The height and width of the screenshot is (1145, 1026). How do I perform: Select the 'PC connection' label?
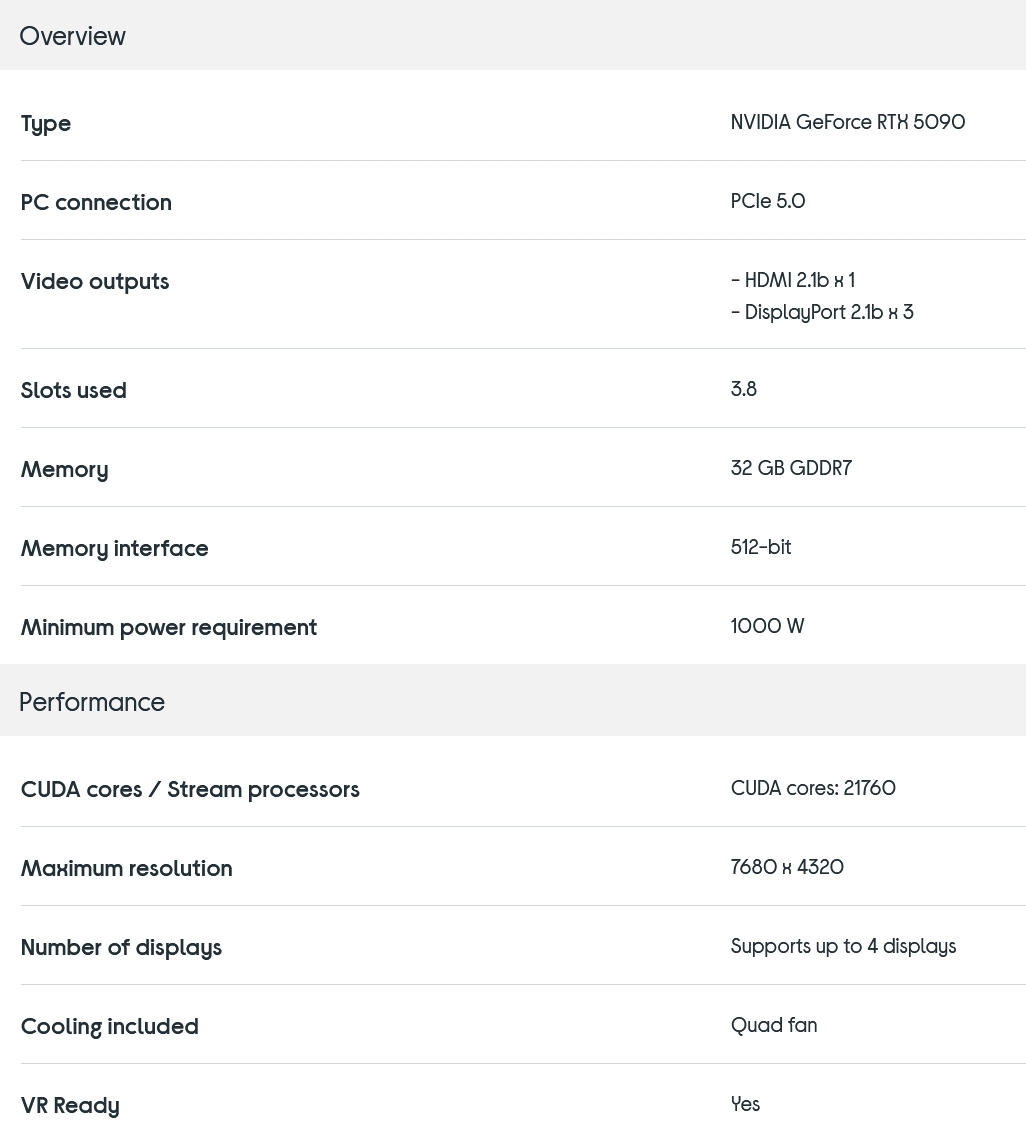click(x=96, y=202)
